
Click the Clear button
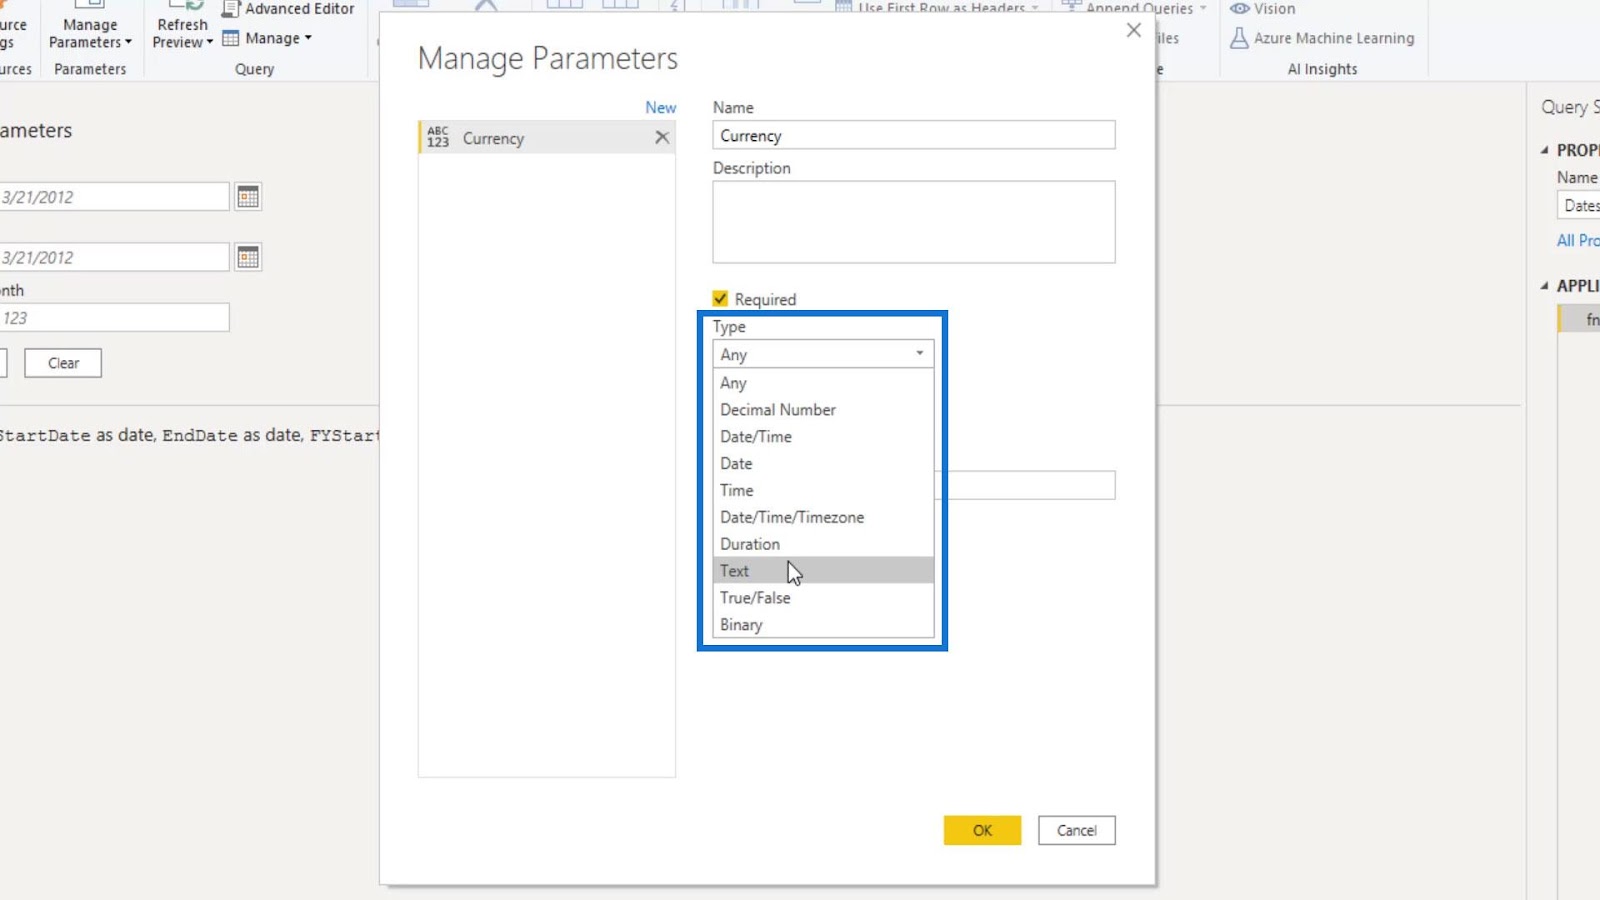pyautogui.click(x=63, y=363)
